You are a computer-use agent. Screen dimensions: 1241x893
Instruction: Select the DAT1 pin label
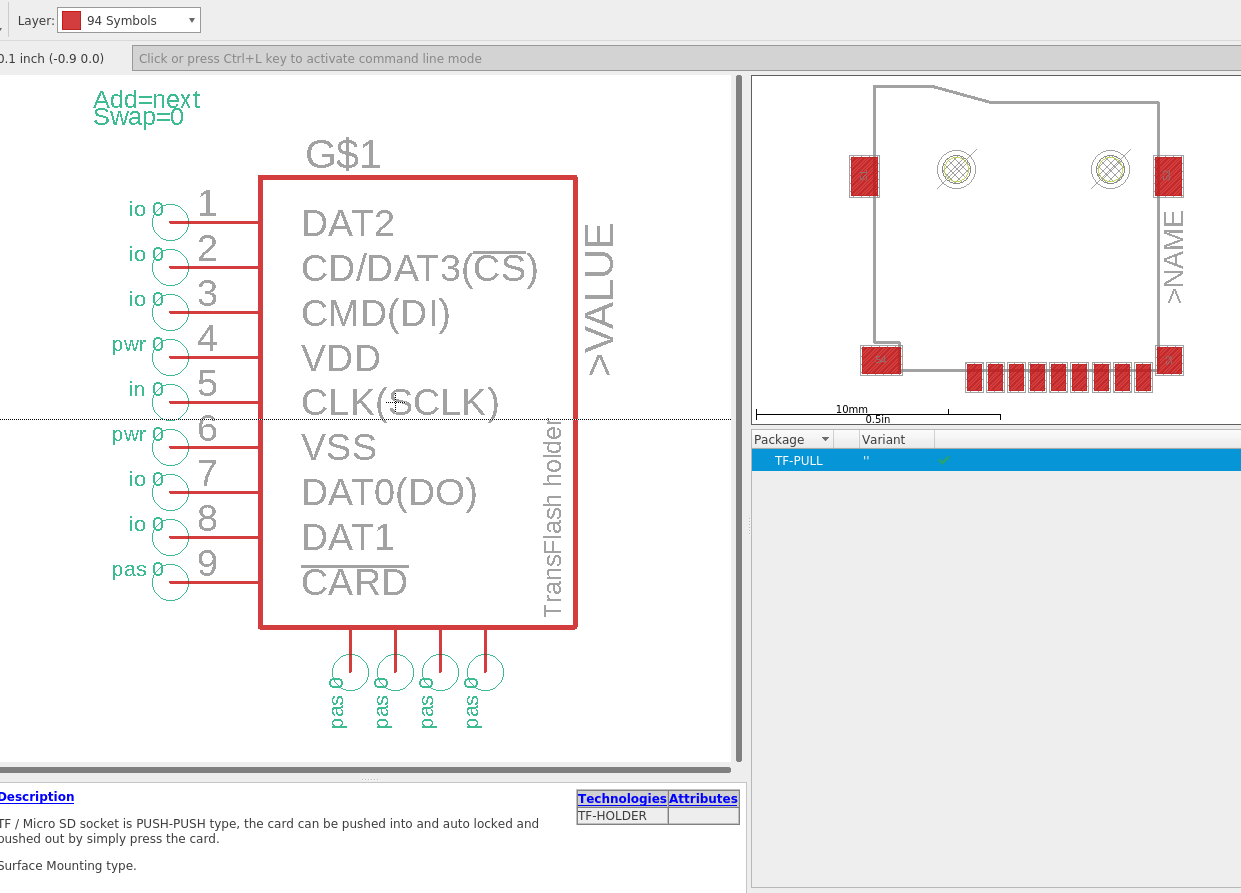348,537
